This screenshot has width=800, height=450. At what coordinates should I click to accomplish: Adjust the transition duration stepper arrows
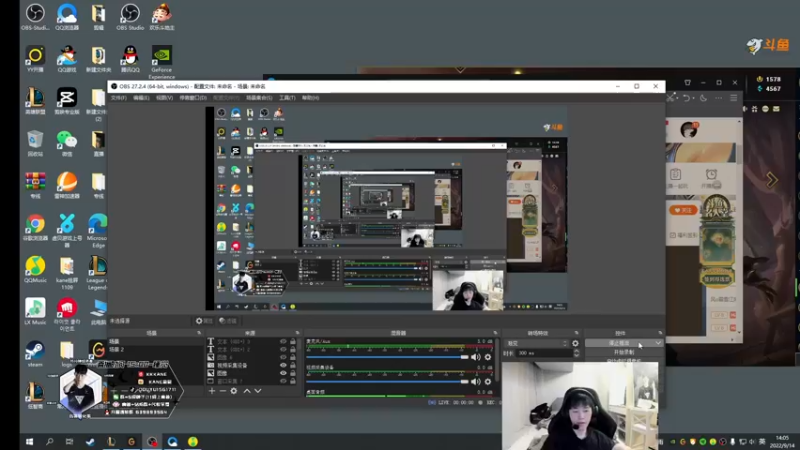576,353
